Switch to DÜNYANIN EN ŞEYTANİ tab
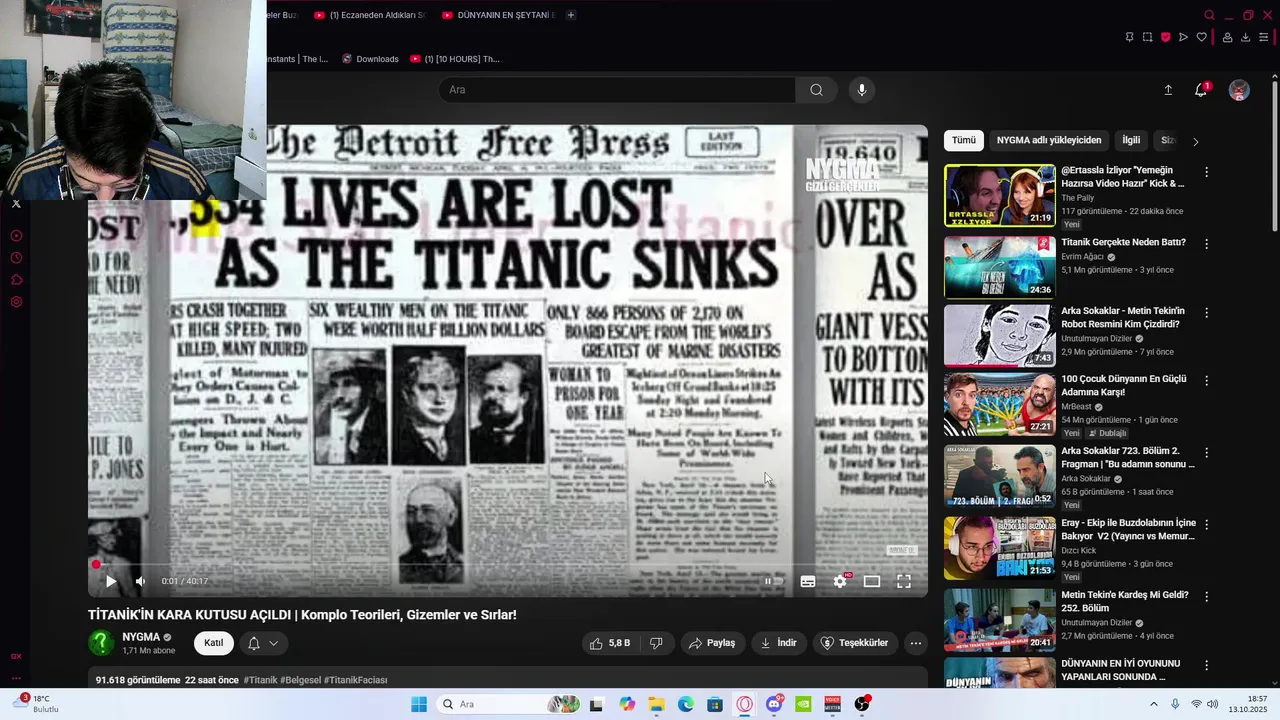The image size is (1280, 720). (x=497, y=15)
